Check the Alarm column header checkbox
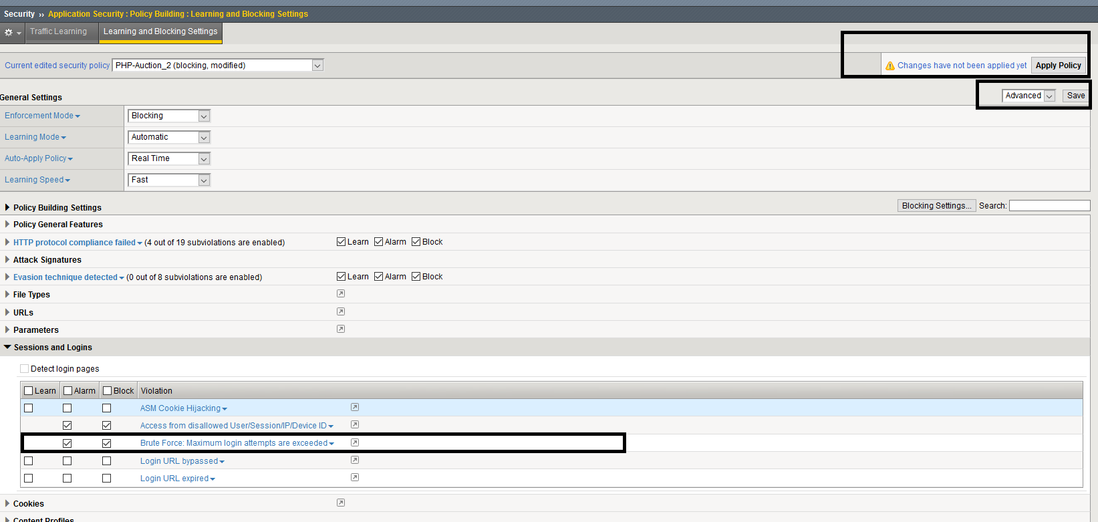Viewport: 1098px width, 522px height. point(67,390)
